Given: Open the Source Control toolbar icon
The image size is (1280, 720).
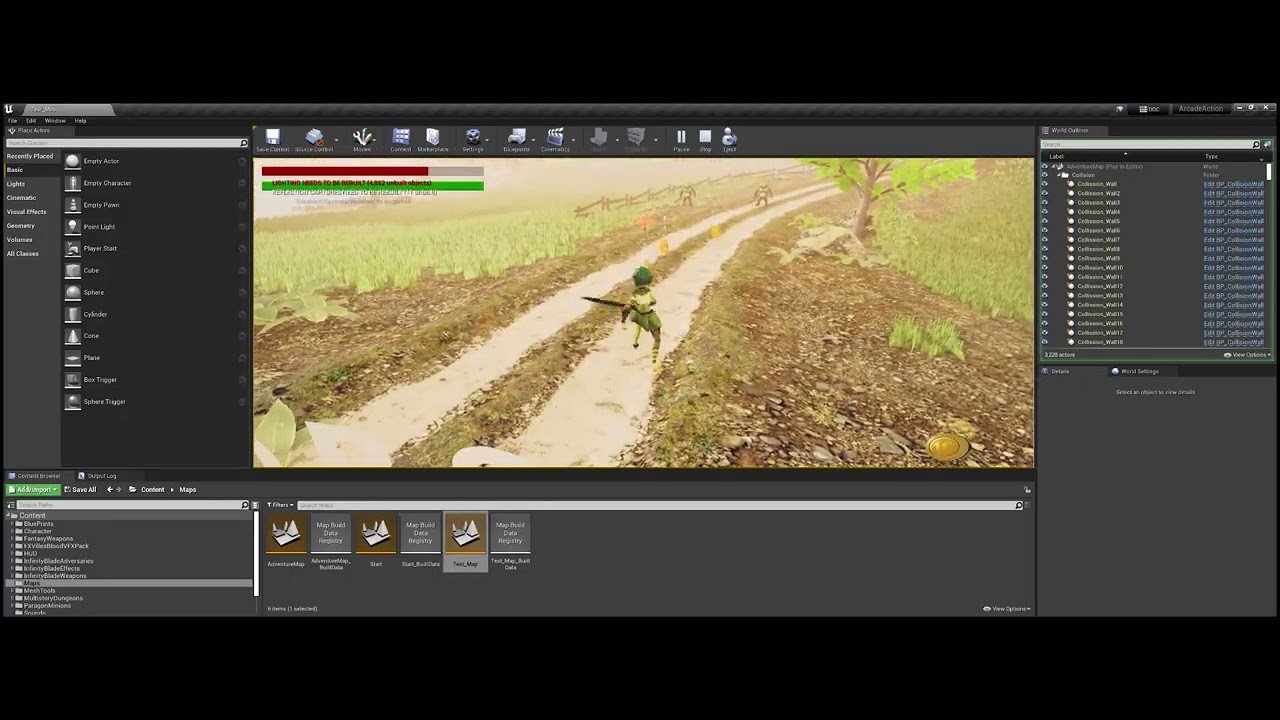Looking at the screenshot, I should point(314,140).
